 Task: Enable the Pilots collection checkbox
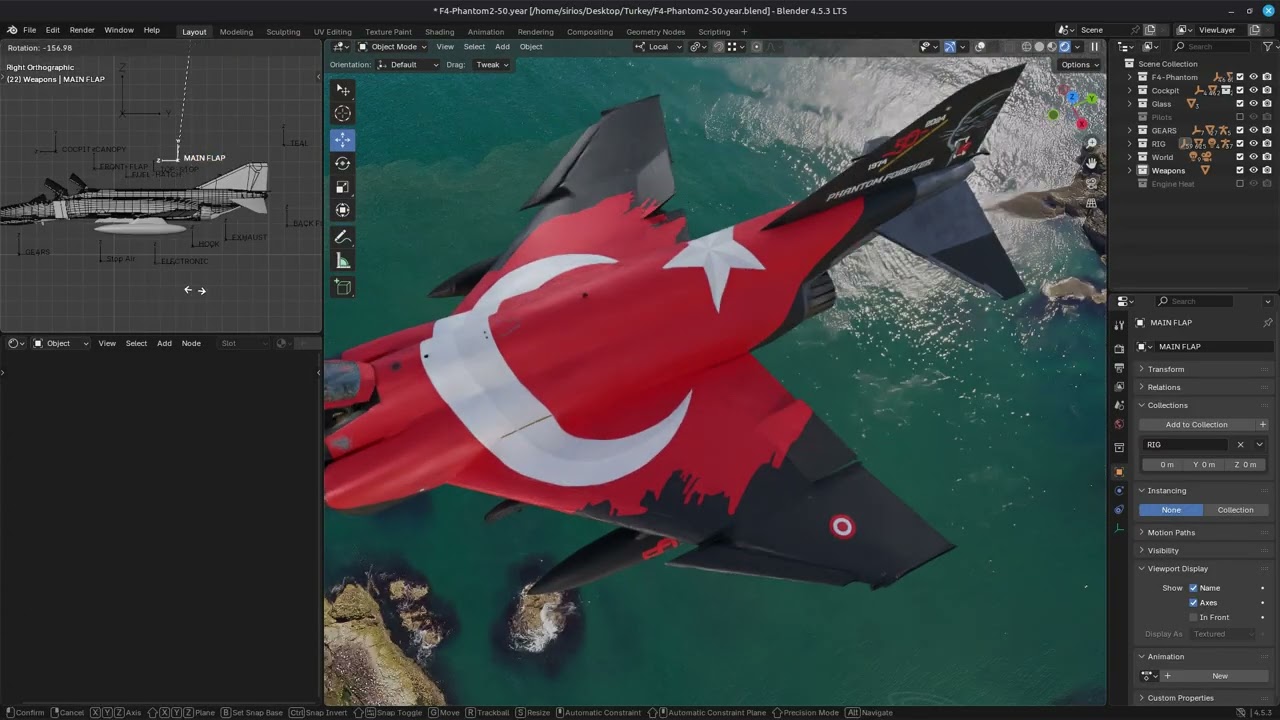pos(1240,117)
